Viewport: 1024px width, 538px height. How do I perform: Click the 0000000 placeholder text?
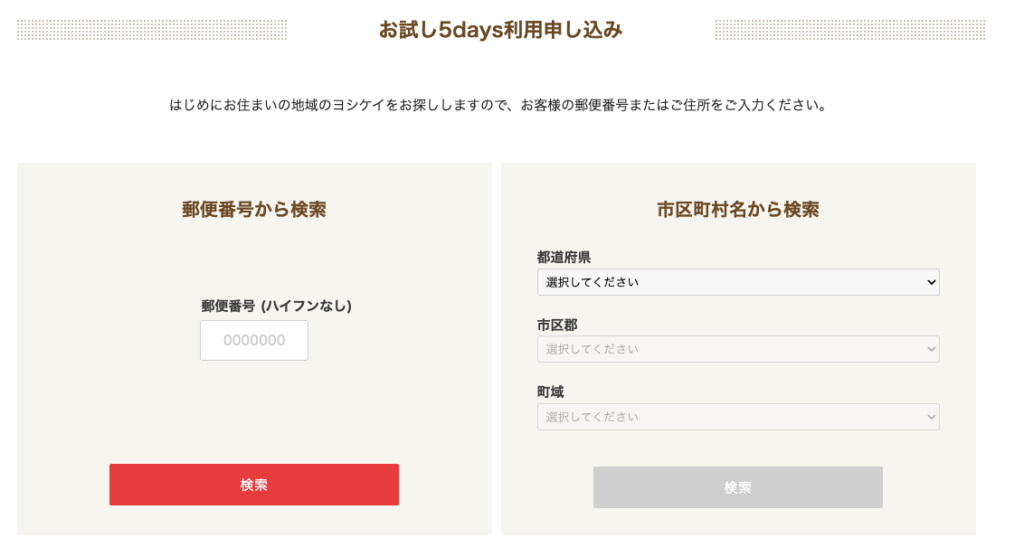pos(254,340)
